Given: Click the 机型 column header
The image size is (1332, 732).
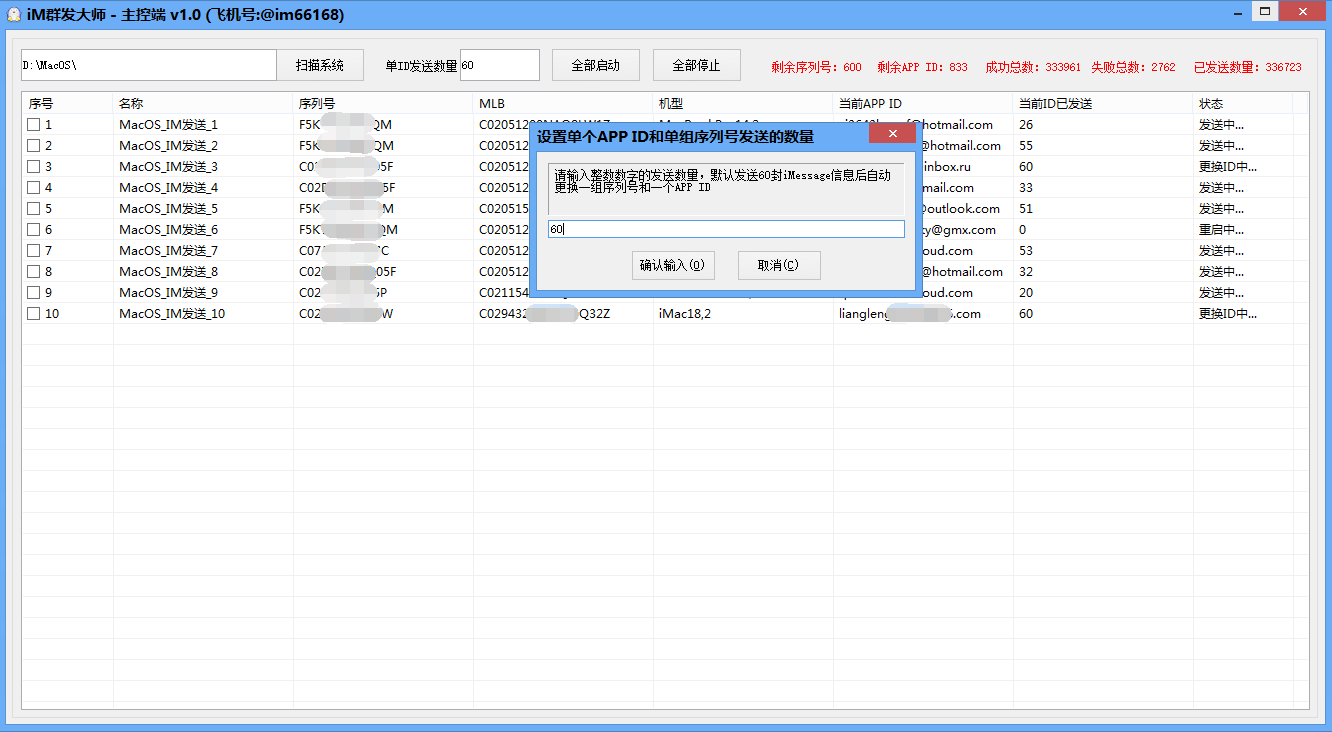Looking at the screenshot, I should 743,104.
